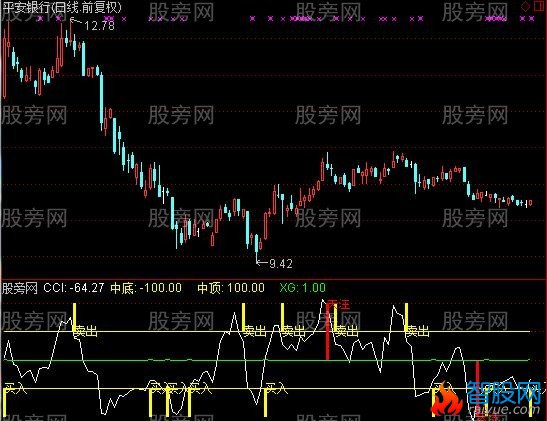The height and width of the screenshot is (421, 547).
Task: Click the red diamond icon in the chart corner
Action: [525, 7]
